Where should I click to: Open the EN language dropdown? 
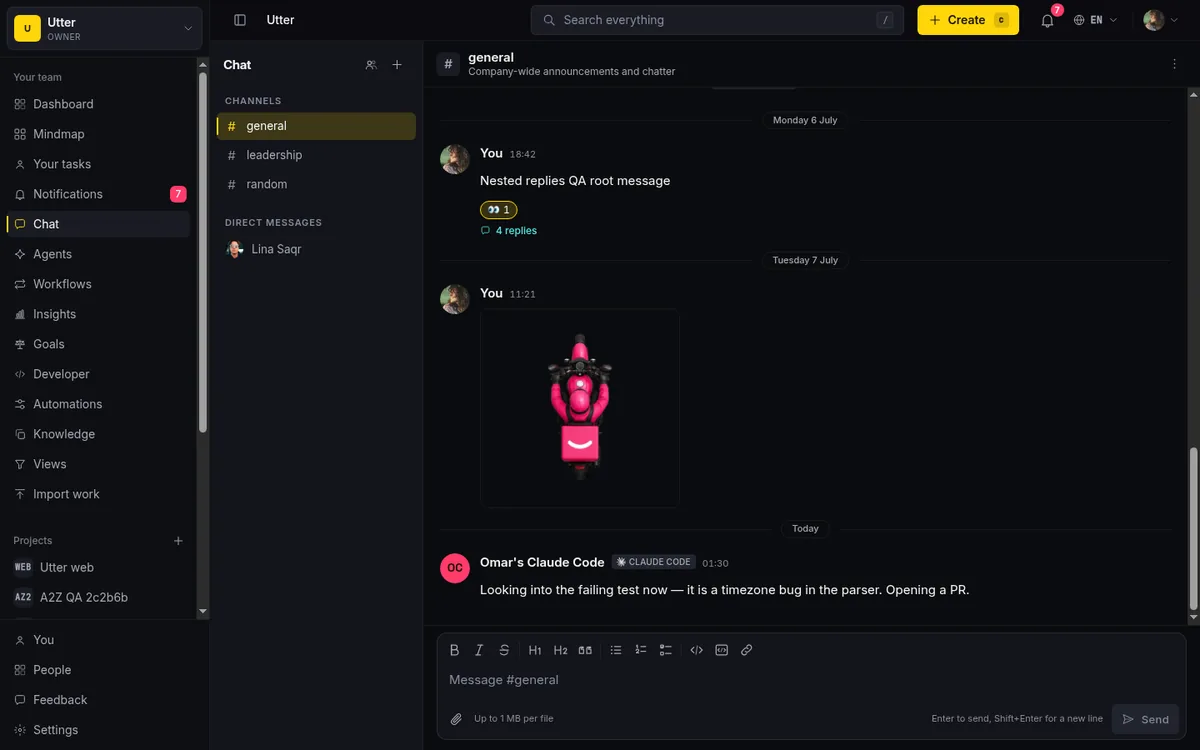pos(1095,20)
